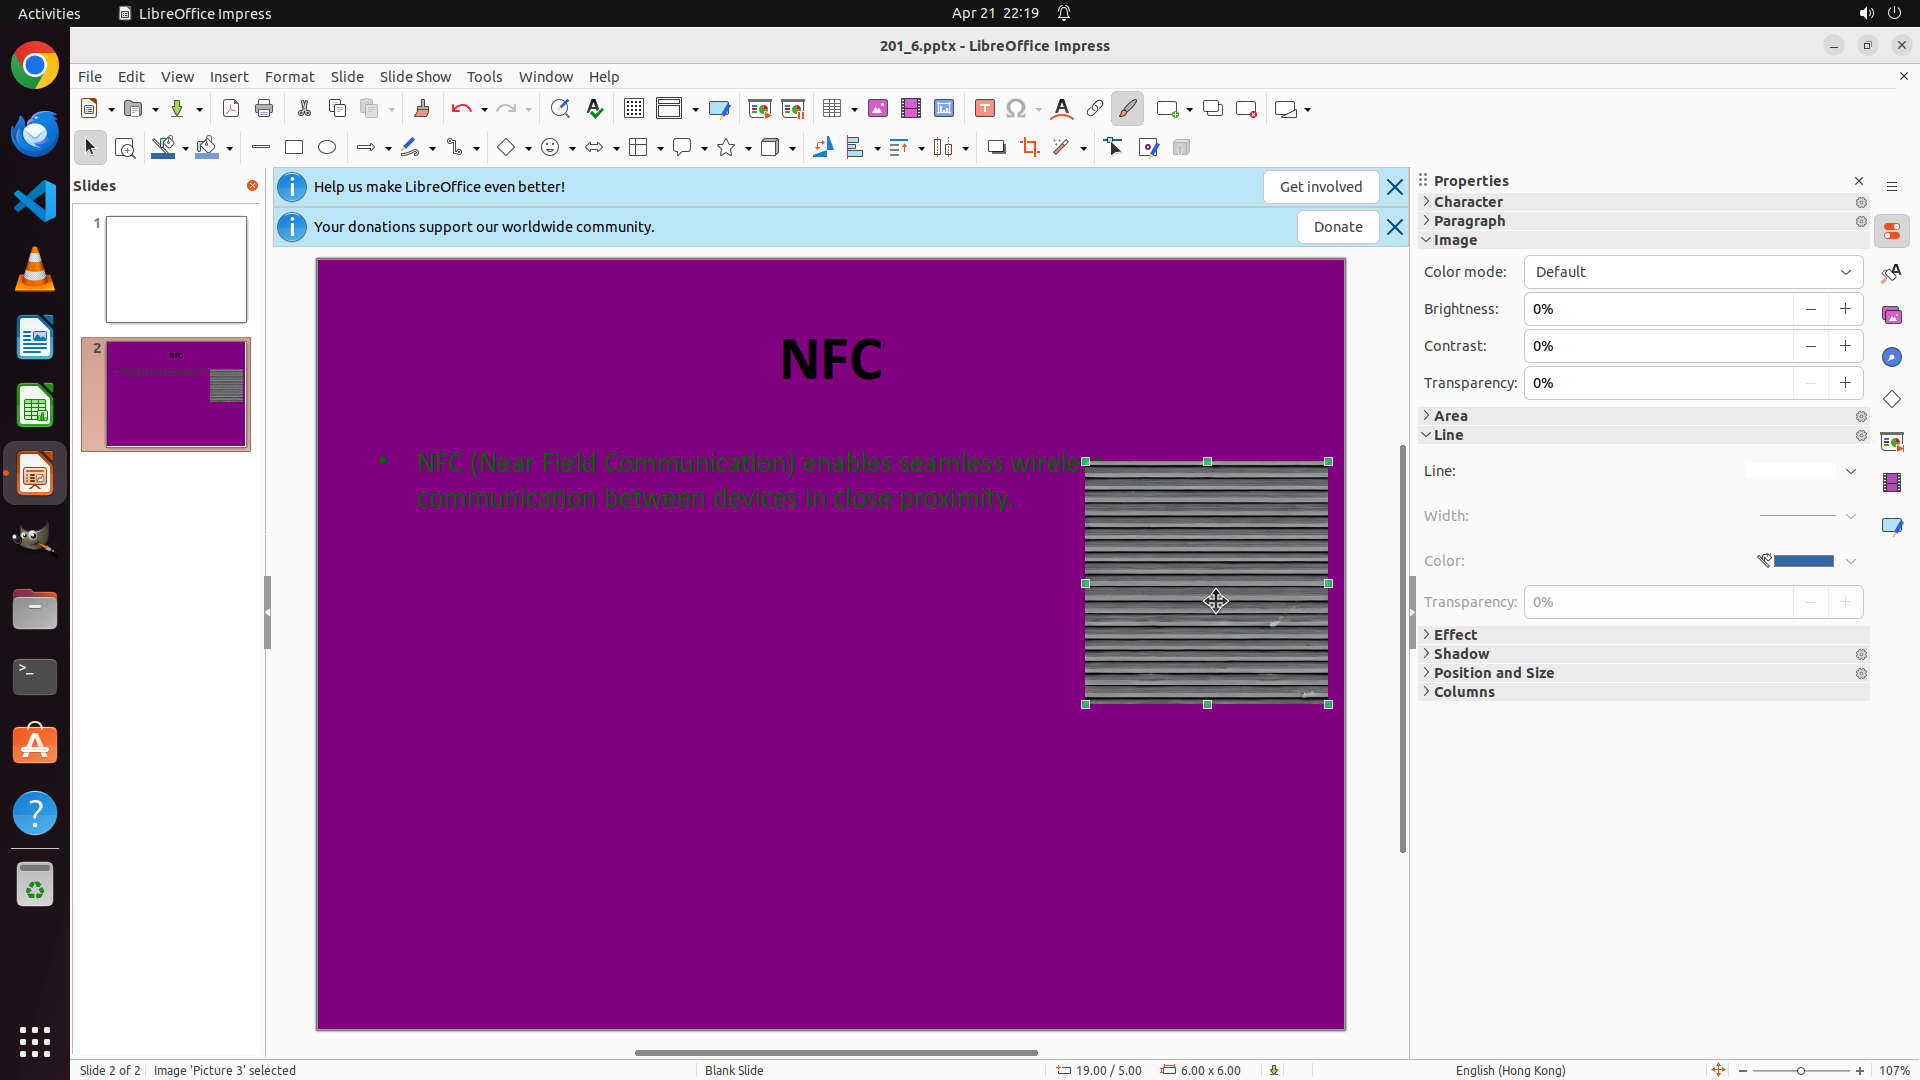1920x1080 pixels.
Task: Click the Get involved button
Action: [x=1320, y=187]
